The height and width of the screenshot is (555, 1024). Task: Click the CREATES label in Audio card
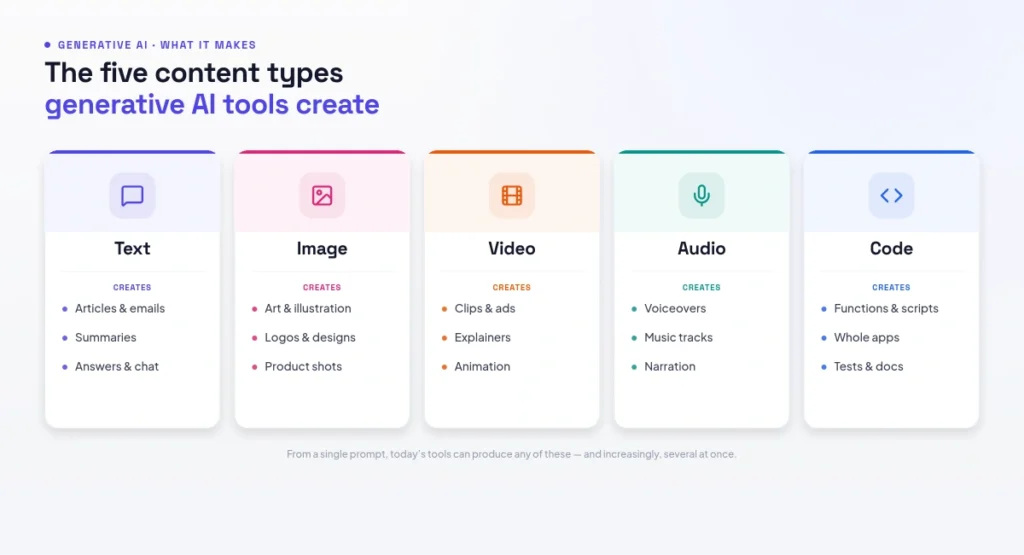[701, 287]
